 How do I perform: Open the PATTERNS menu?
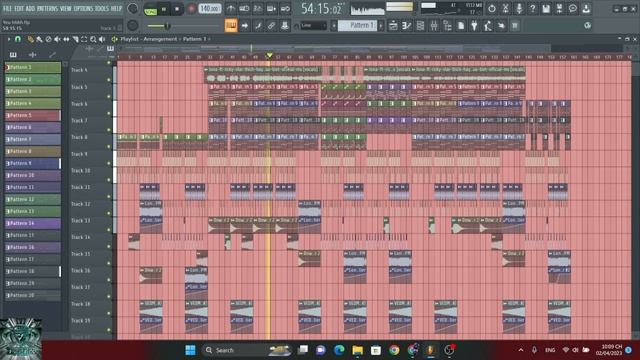coord(48,8)
